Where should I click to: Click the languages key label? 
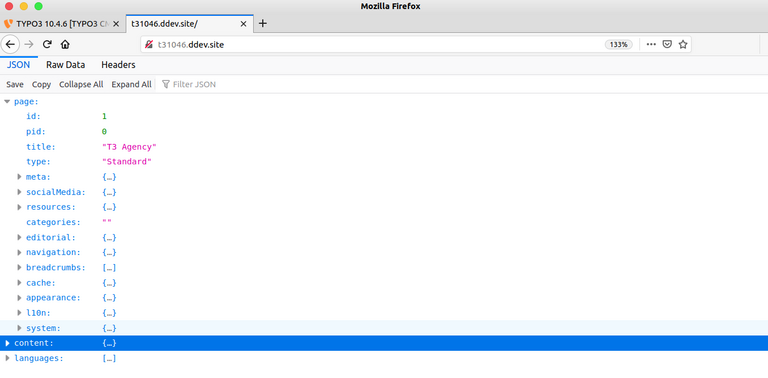[39, 358]
